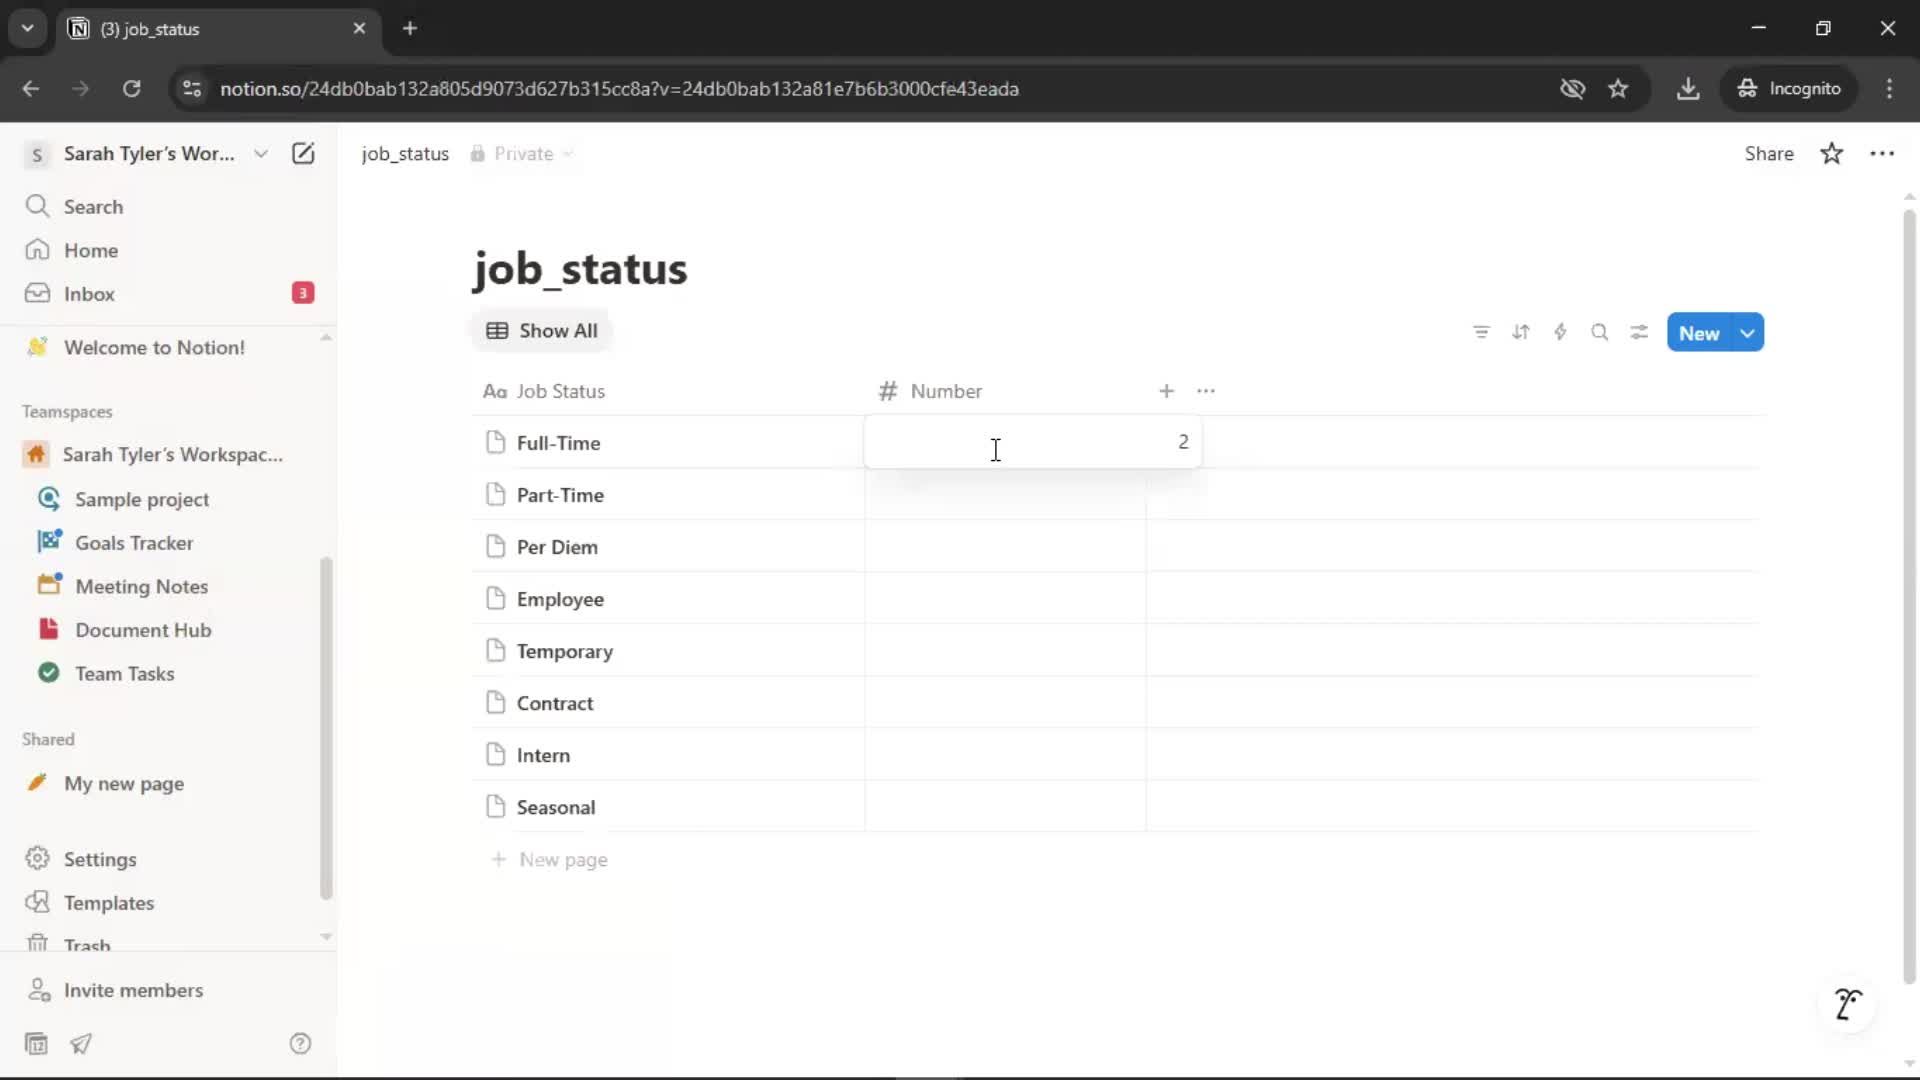This screenshot has width=1920, height=1080.
Task: Click Share in the top bar
Action: (x=1768, y=154)
